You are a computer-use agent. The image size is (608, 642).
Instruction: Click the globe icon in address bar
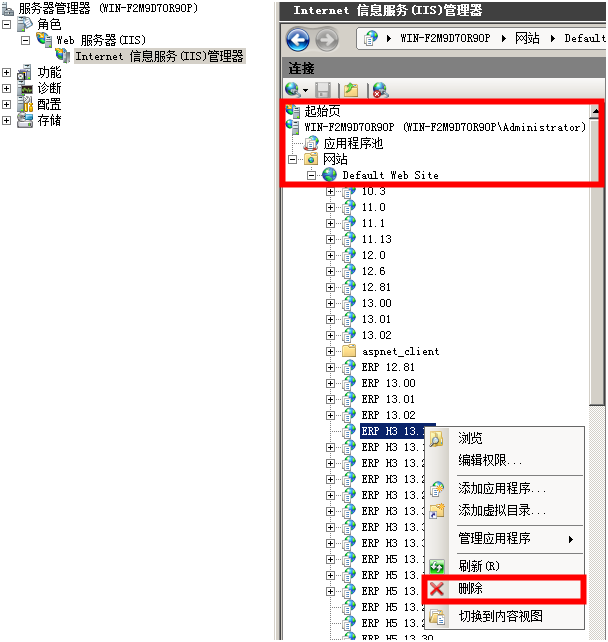pyautogui.click(x=371, y=38)
